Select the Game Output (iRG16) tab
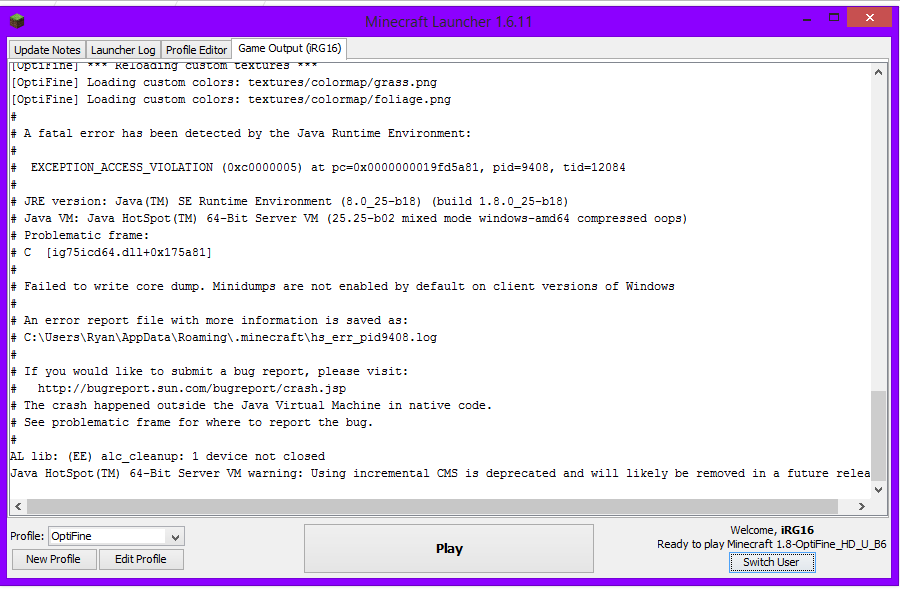The height and width of the screenshot is (590, 900). tap(289, 48)
